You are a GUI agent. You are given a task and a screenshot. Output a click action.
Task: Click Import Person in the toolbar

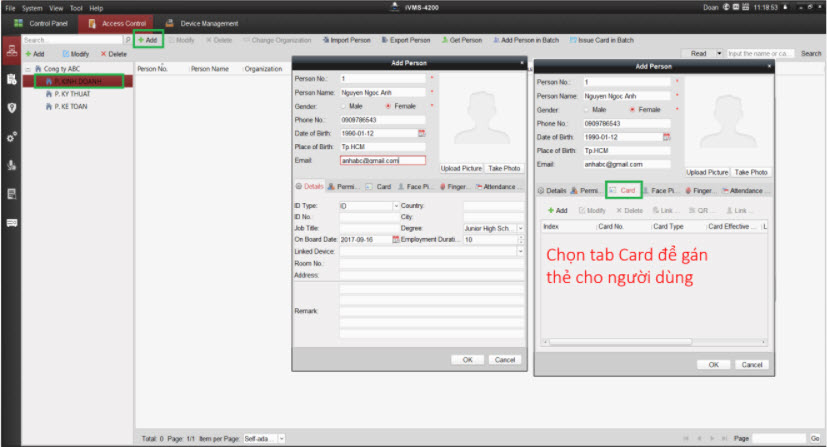tap(346, 40)
